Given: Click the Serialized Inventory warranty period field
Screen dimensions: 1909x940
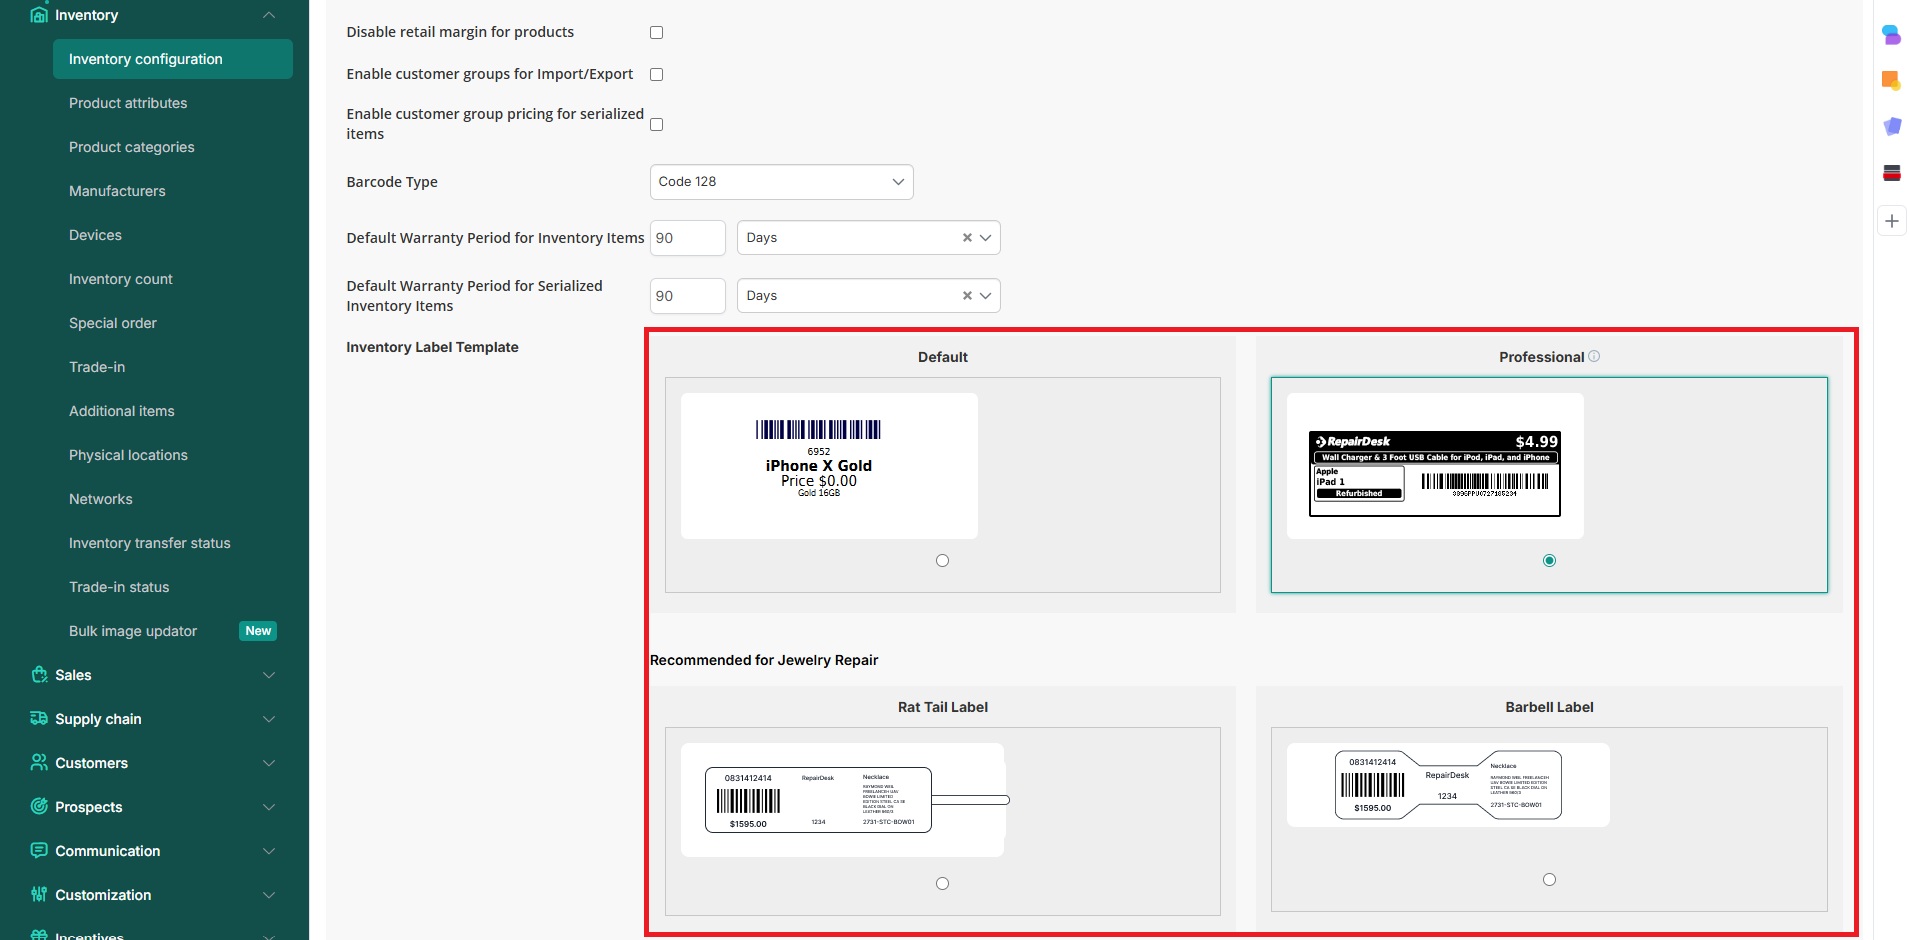Looking at the screenshot, I should (x=687, y=296).
